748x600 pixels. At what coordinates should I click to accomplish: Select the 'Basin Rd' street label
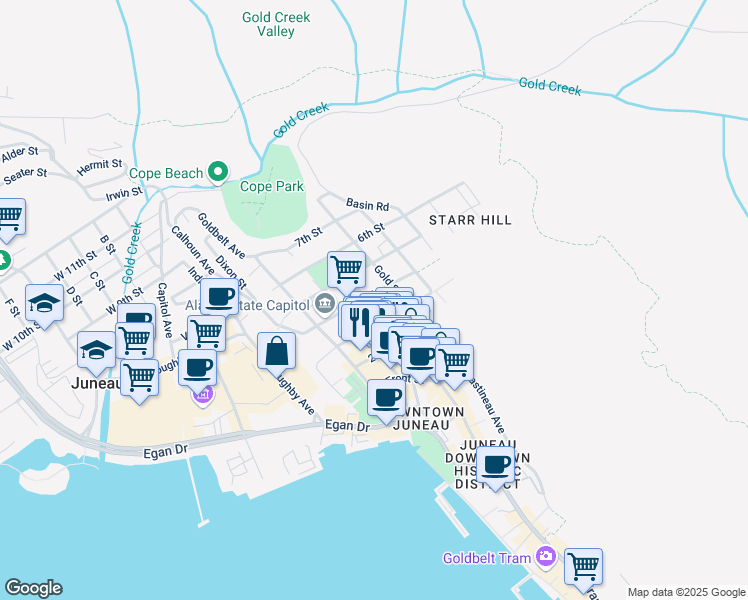point(367,205)
